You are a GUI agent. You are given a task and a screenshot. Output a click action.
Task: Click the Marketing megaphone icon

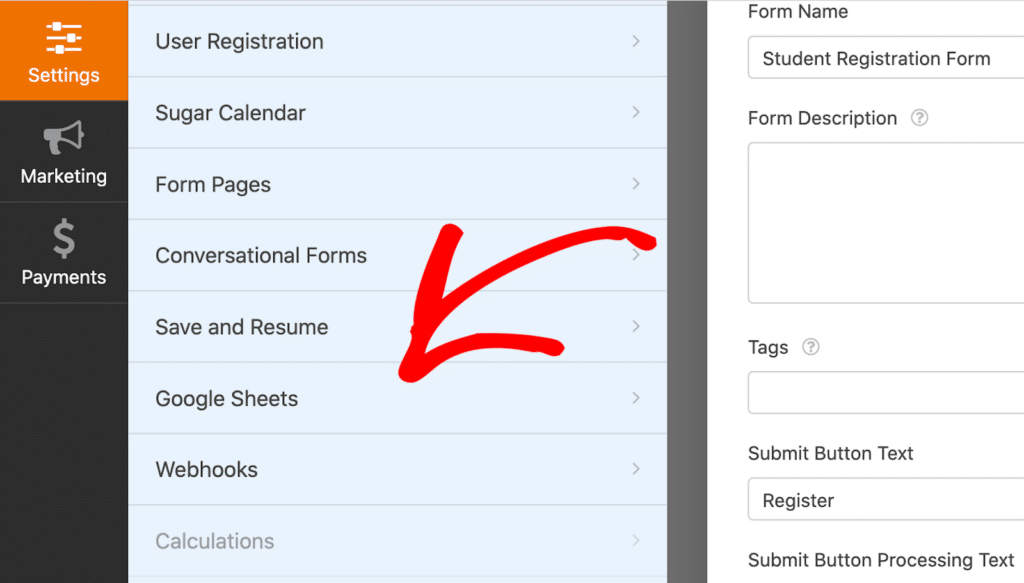[x=63, y=148]
